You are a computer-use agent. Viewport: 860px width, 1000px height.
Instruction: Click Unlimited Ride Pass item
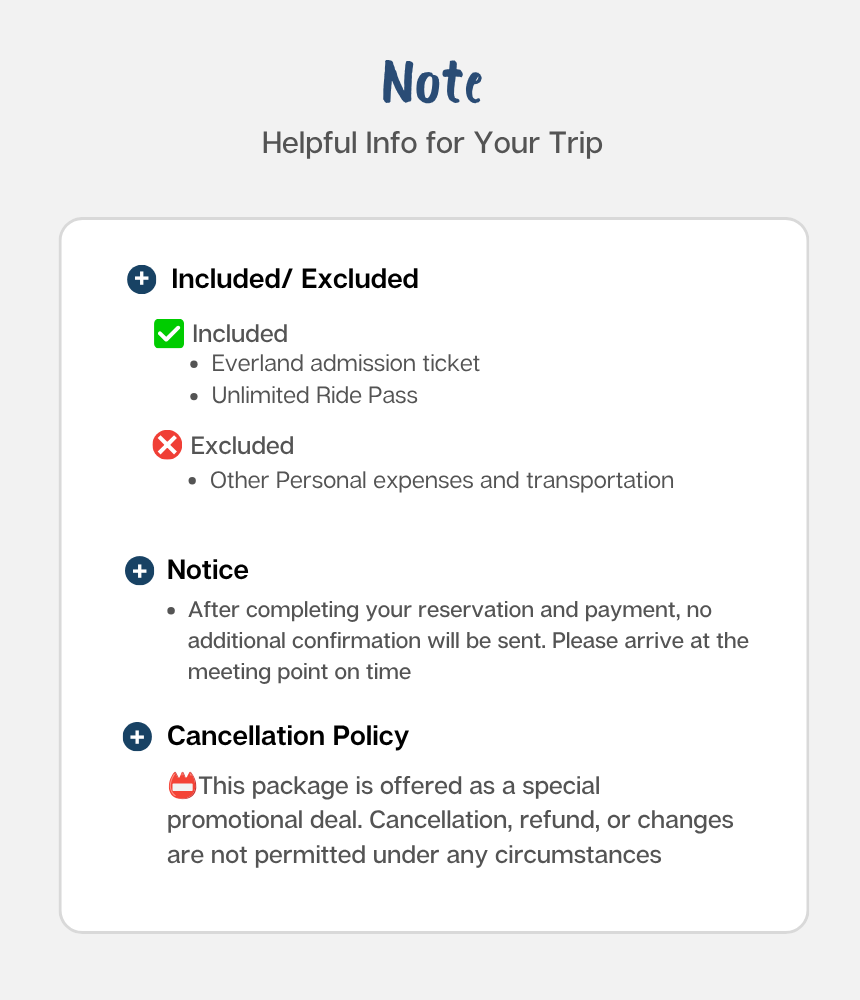pyautogui.click(x=315, y=395)
